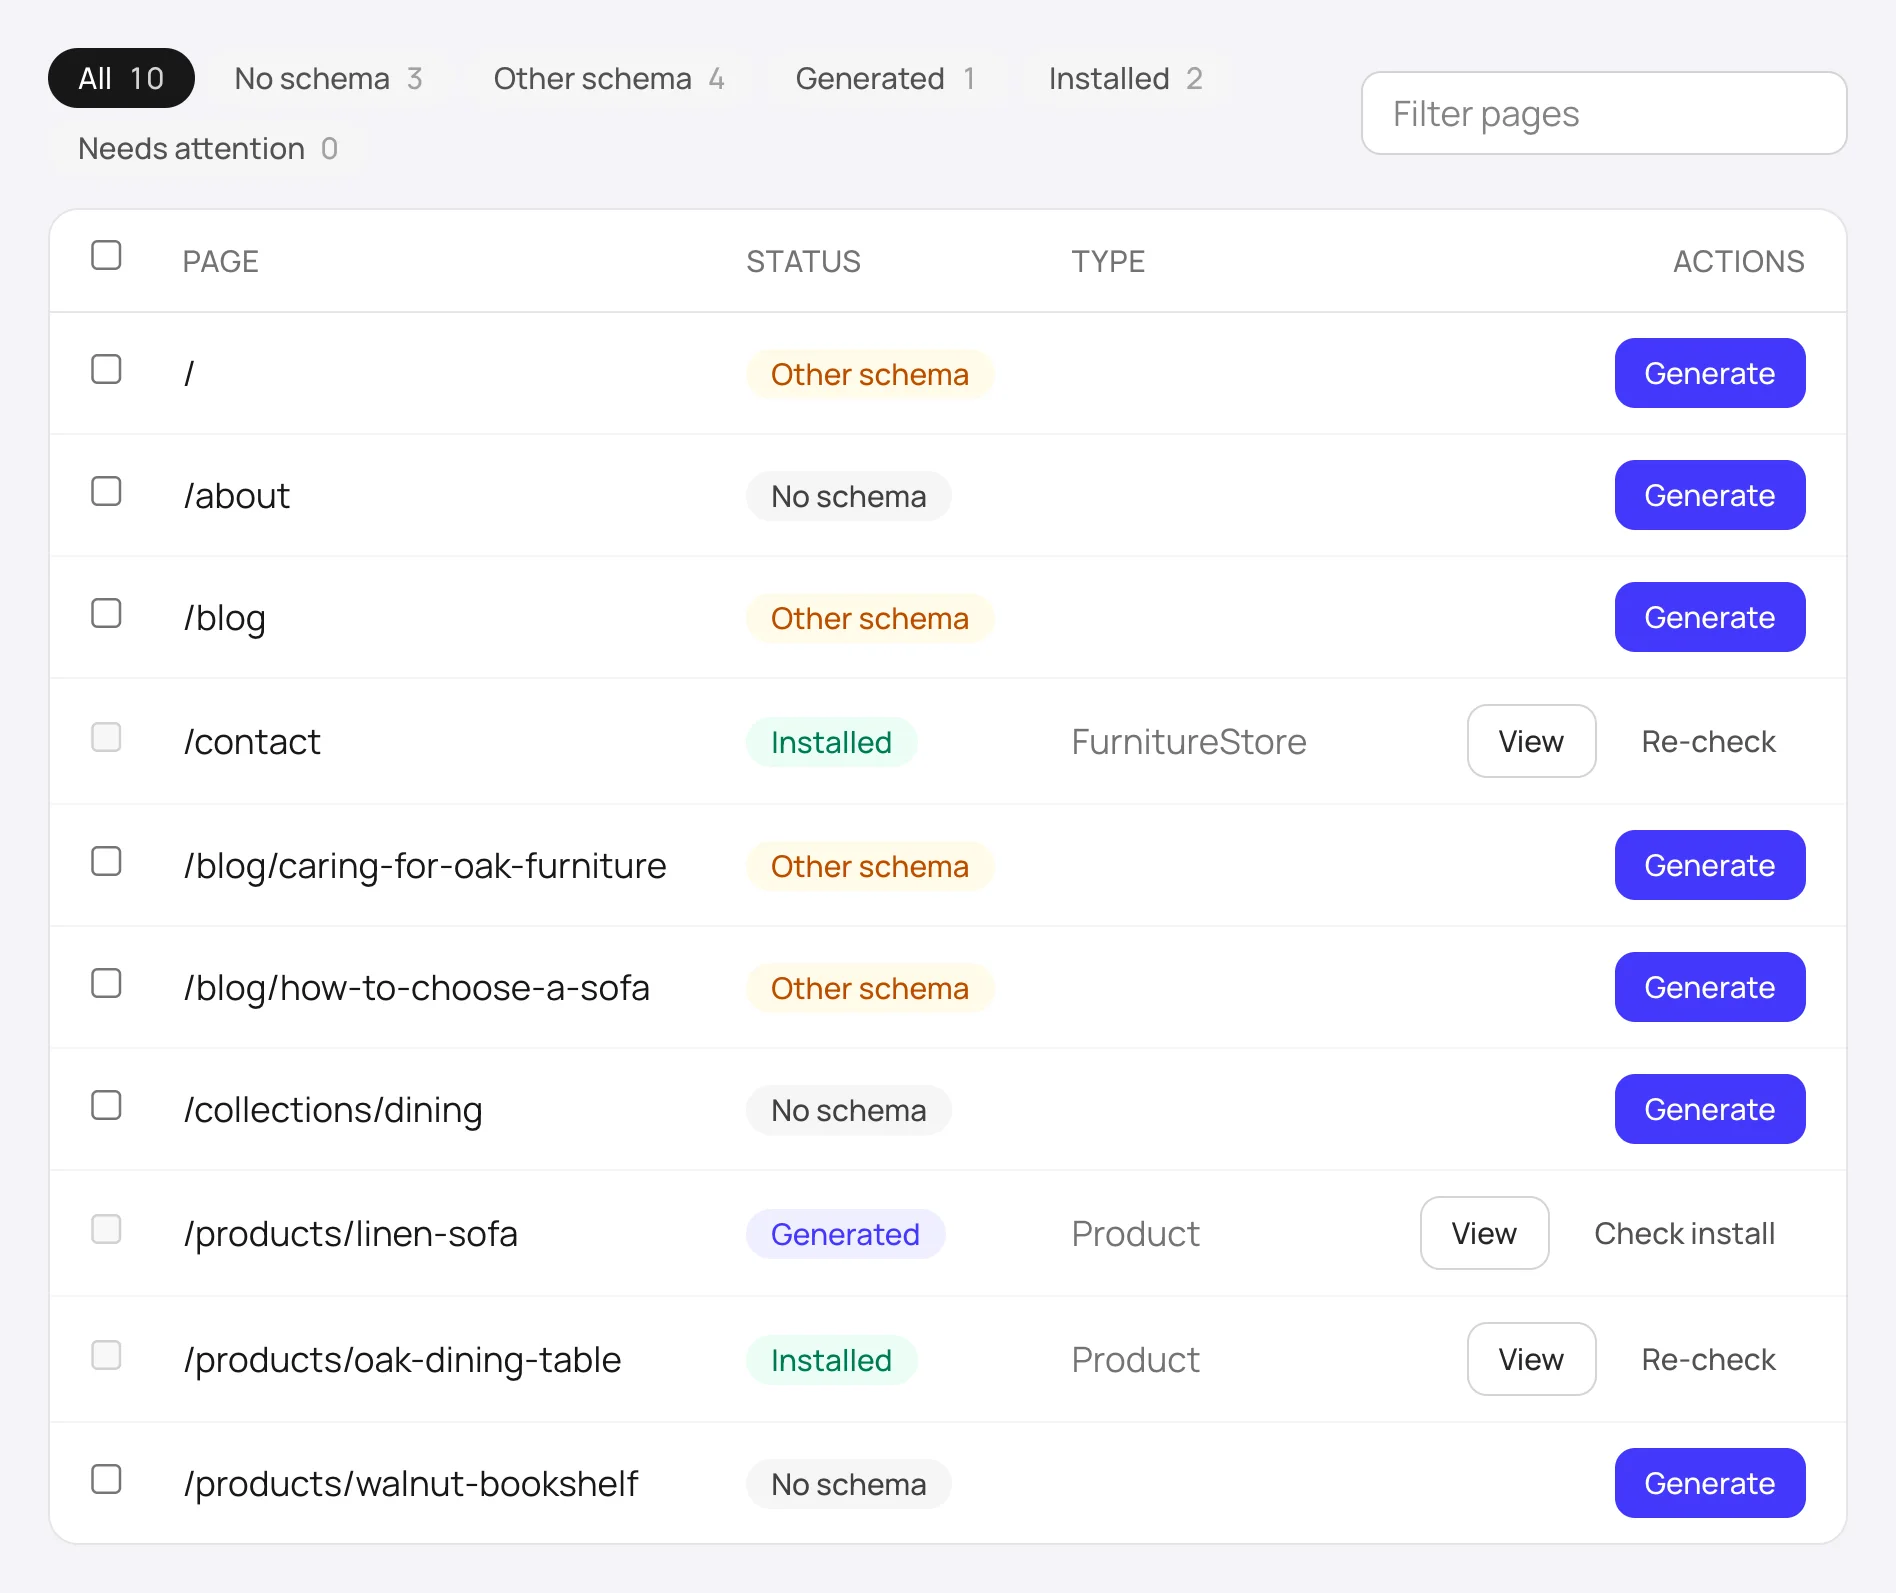The height and width of the screenshot is (1593, 1896).
Task: Tick the /products/linen-sofa row checkbox
Action: click(106, 1229)
